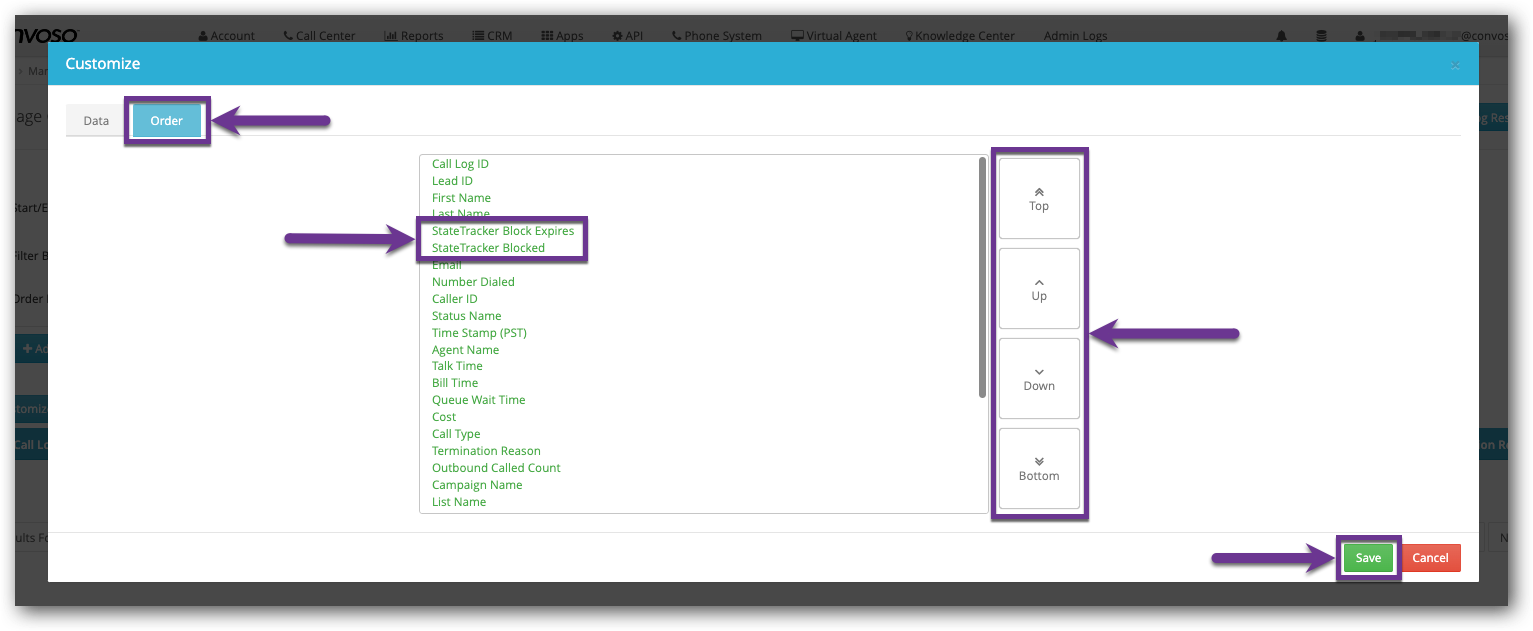The width and height of the screenshot is (1533, 631).
Task: Select Number Dialed field
Action: pos(473,282)
